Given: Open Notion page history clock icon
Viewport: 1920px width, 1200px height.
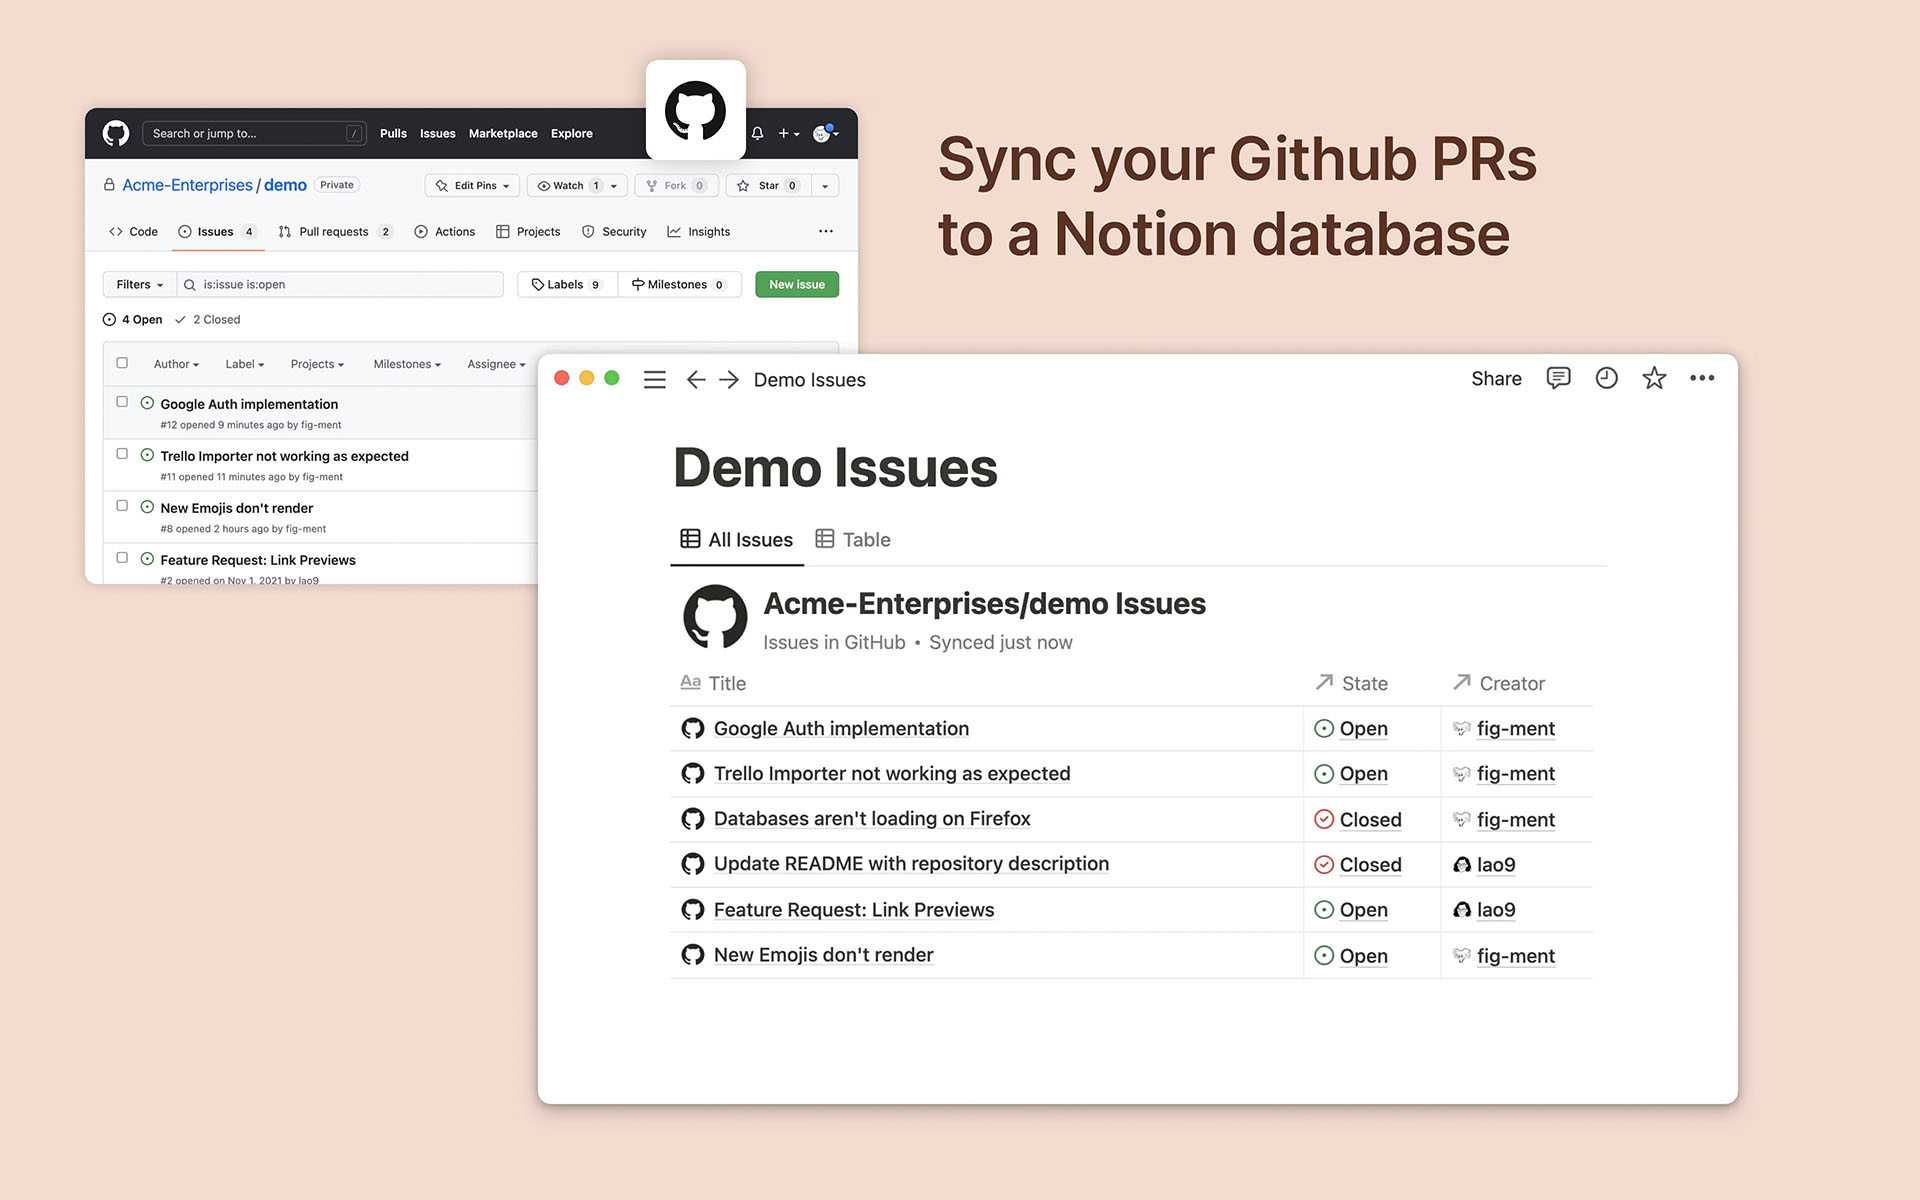Looking at the screenshot, I should [x=1606, y=378].
